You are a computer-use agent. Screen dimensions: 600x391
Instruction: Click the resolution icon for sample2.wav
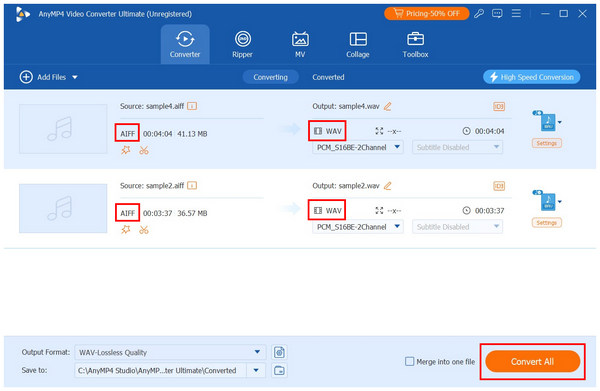(379, 210)
